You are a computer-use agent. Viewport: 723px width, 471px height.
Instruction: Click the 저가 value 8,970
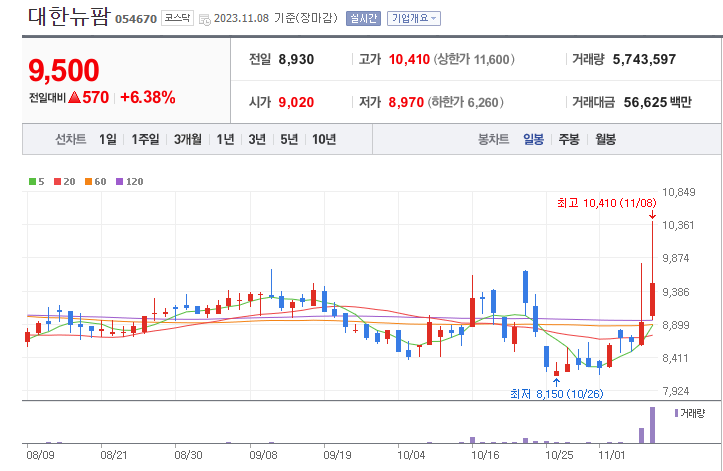[406, 102]
